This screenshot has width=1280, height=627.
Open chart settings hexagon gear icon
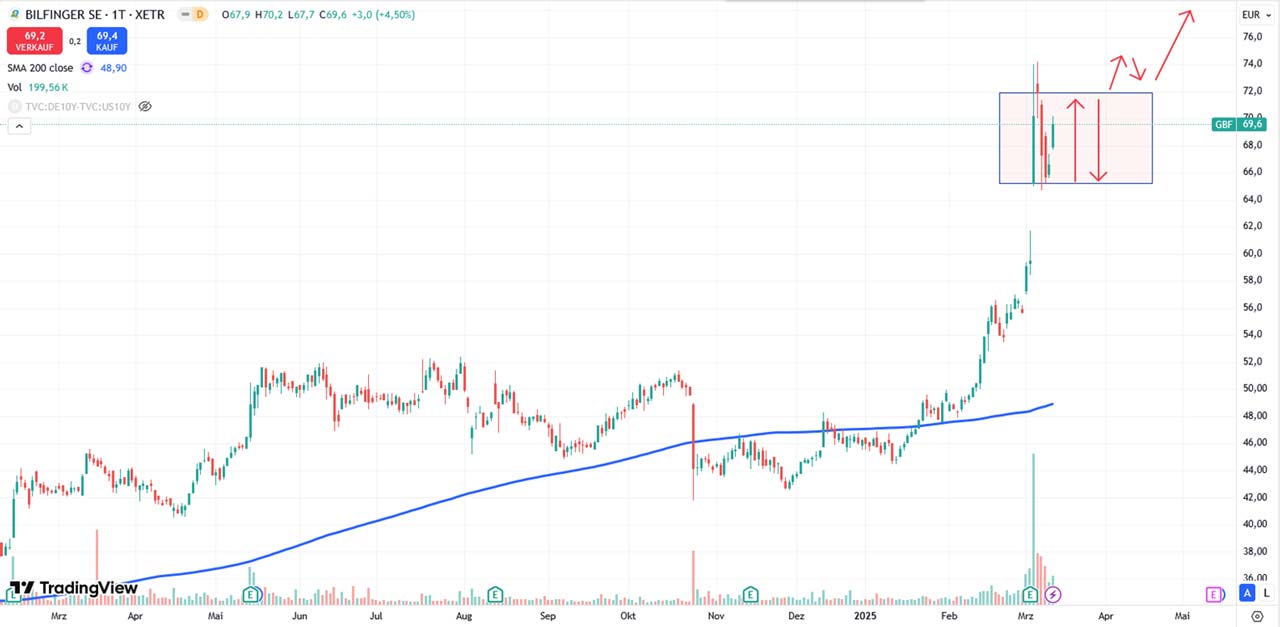(x=1258, y=616)
